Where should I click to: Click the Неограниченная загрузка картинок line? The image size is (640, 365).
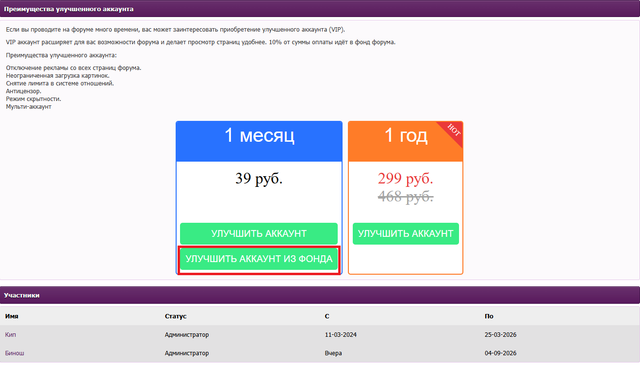point(58,76)
